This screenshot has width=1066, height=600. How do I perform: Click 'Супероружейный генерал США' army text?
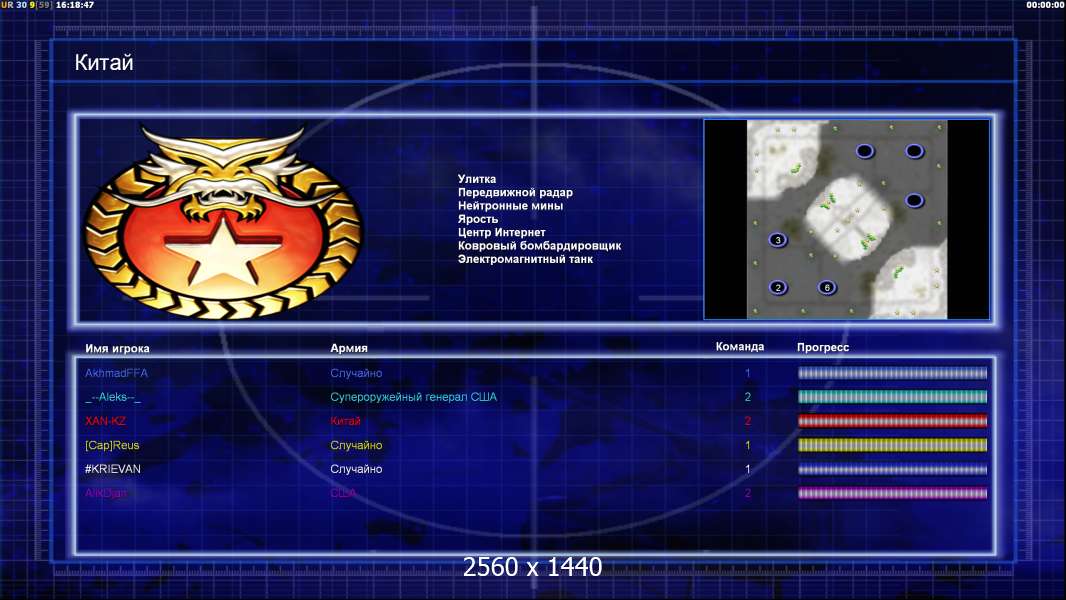click(x=413, y=397)
